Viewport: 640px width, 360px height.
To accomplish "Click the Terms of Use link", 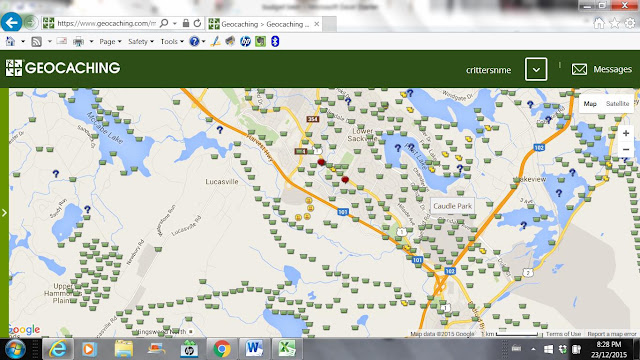I will [563, 334].
